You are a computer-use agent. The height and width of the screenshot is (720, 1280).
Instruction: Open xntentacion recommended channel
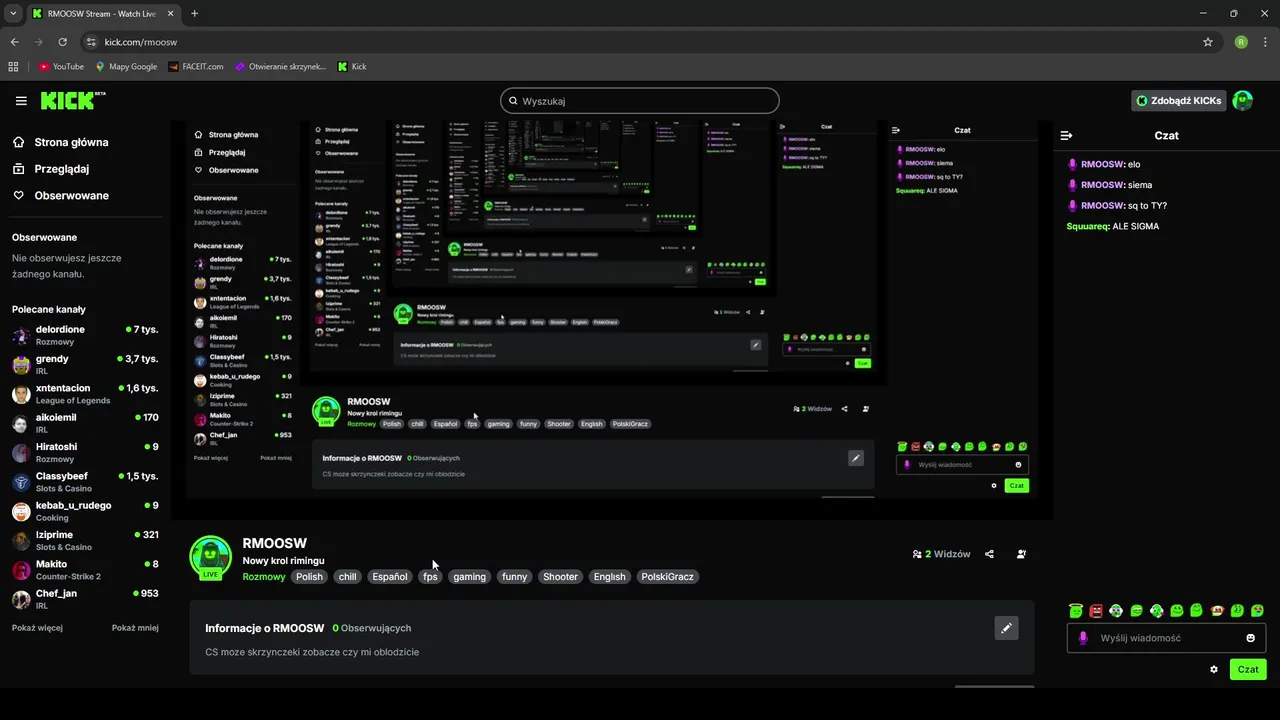85,393
